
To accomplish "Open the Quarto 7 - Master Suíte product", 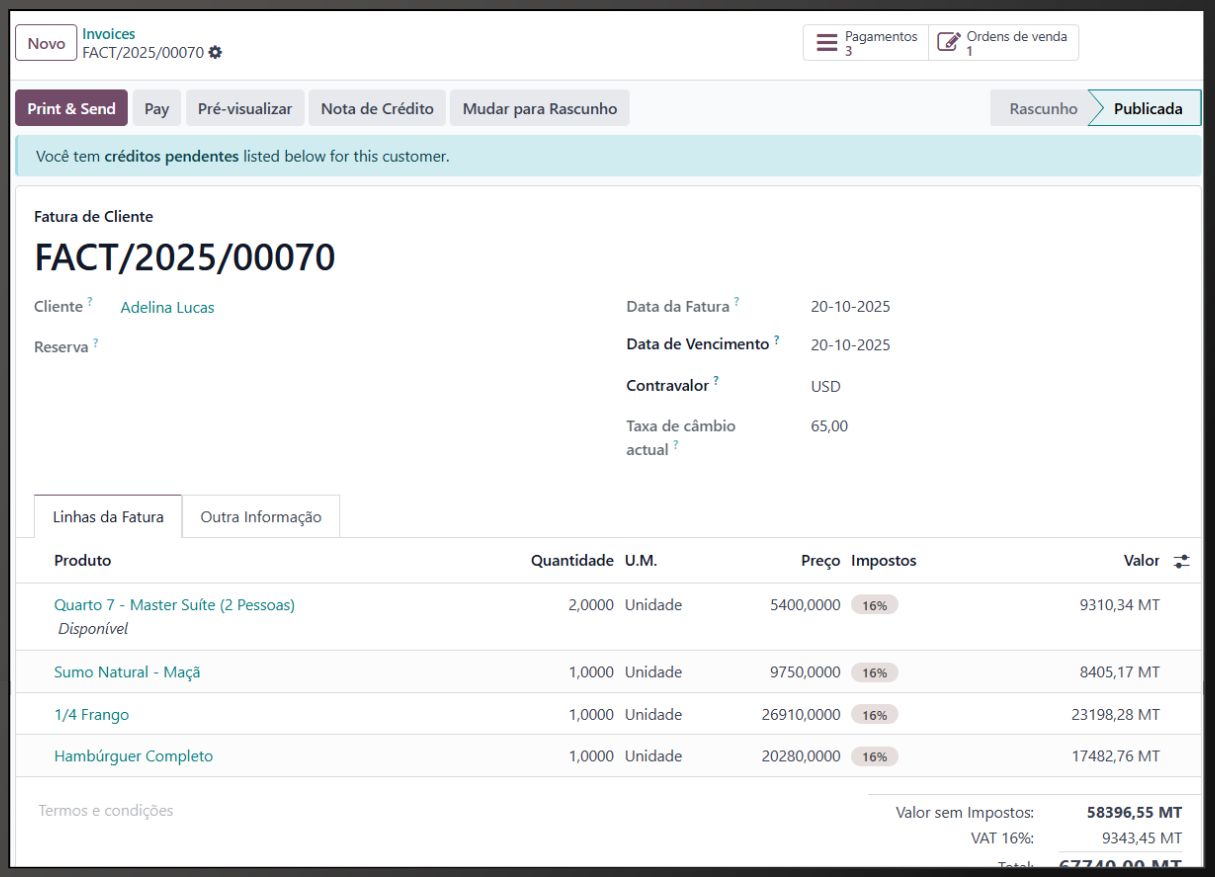I will [x=174, y=605].
